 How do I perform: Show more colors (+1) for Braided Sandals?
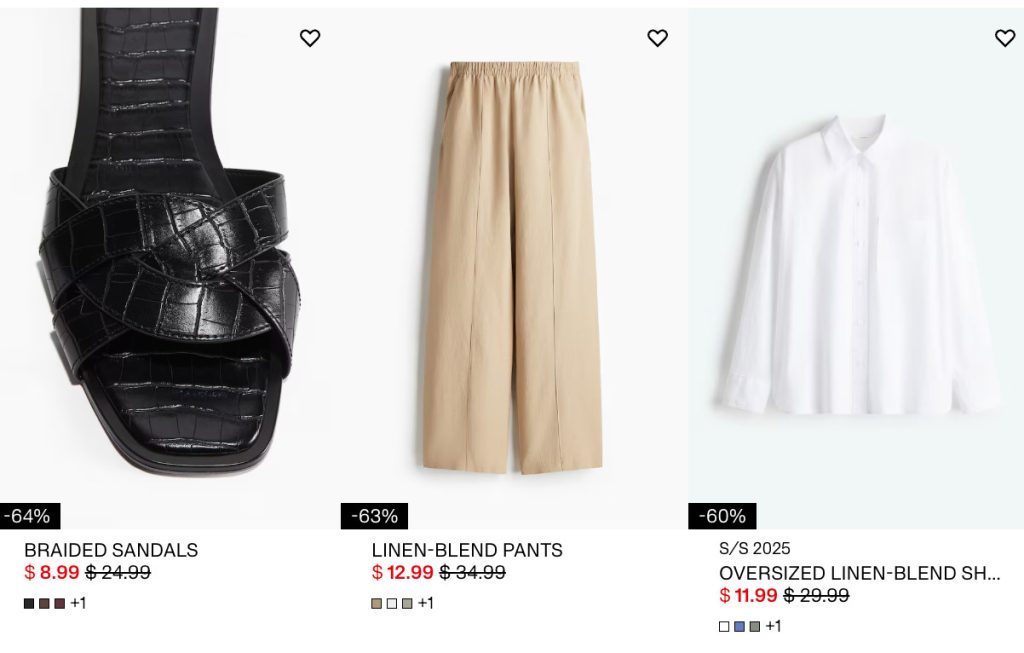78,603
